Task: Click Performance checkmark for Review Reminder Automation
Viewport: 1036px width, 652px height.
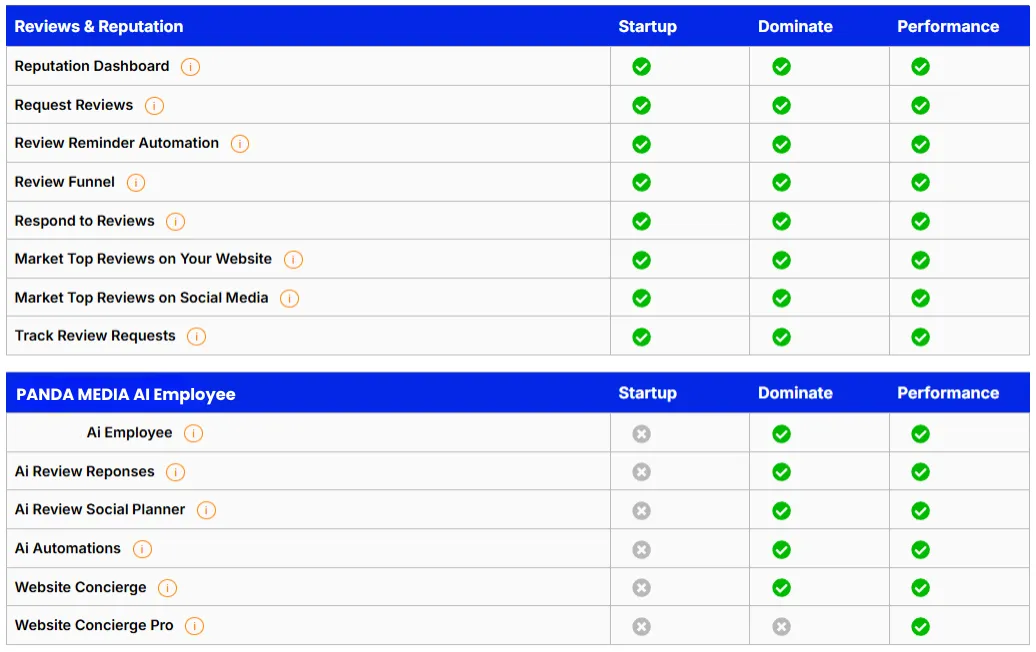Action: click(920, 145)
